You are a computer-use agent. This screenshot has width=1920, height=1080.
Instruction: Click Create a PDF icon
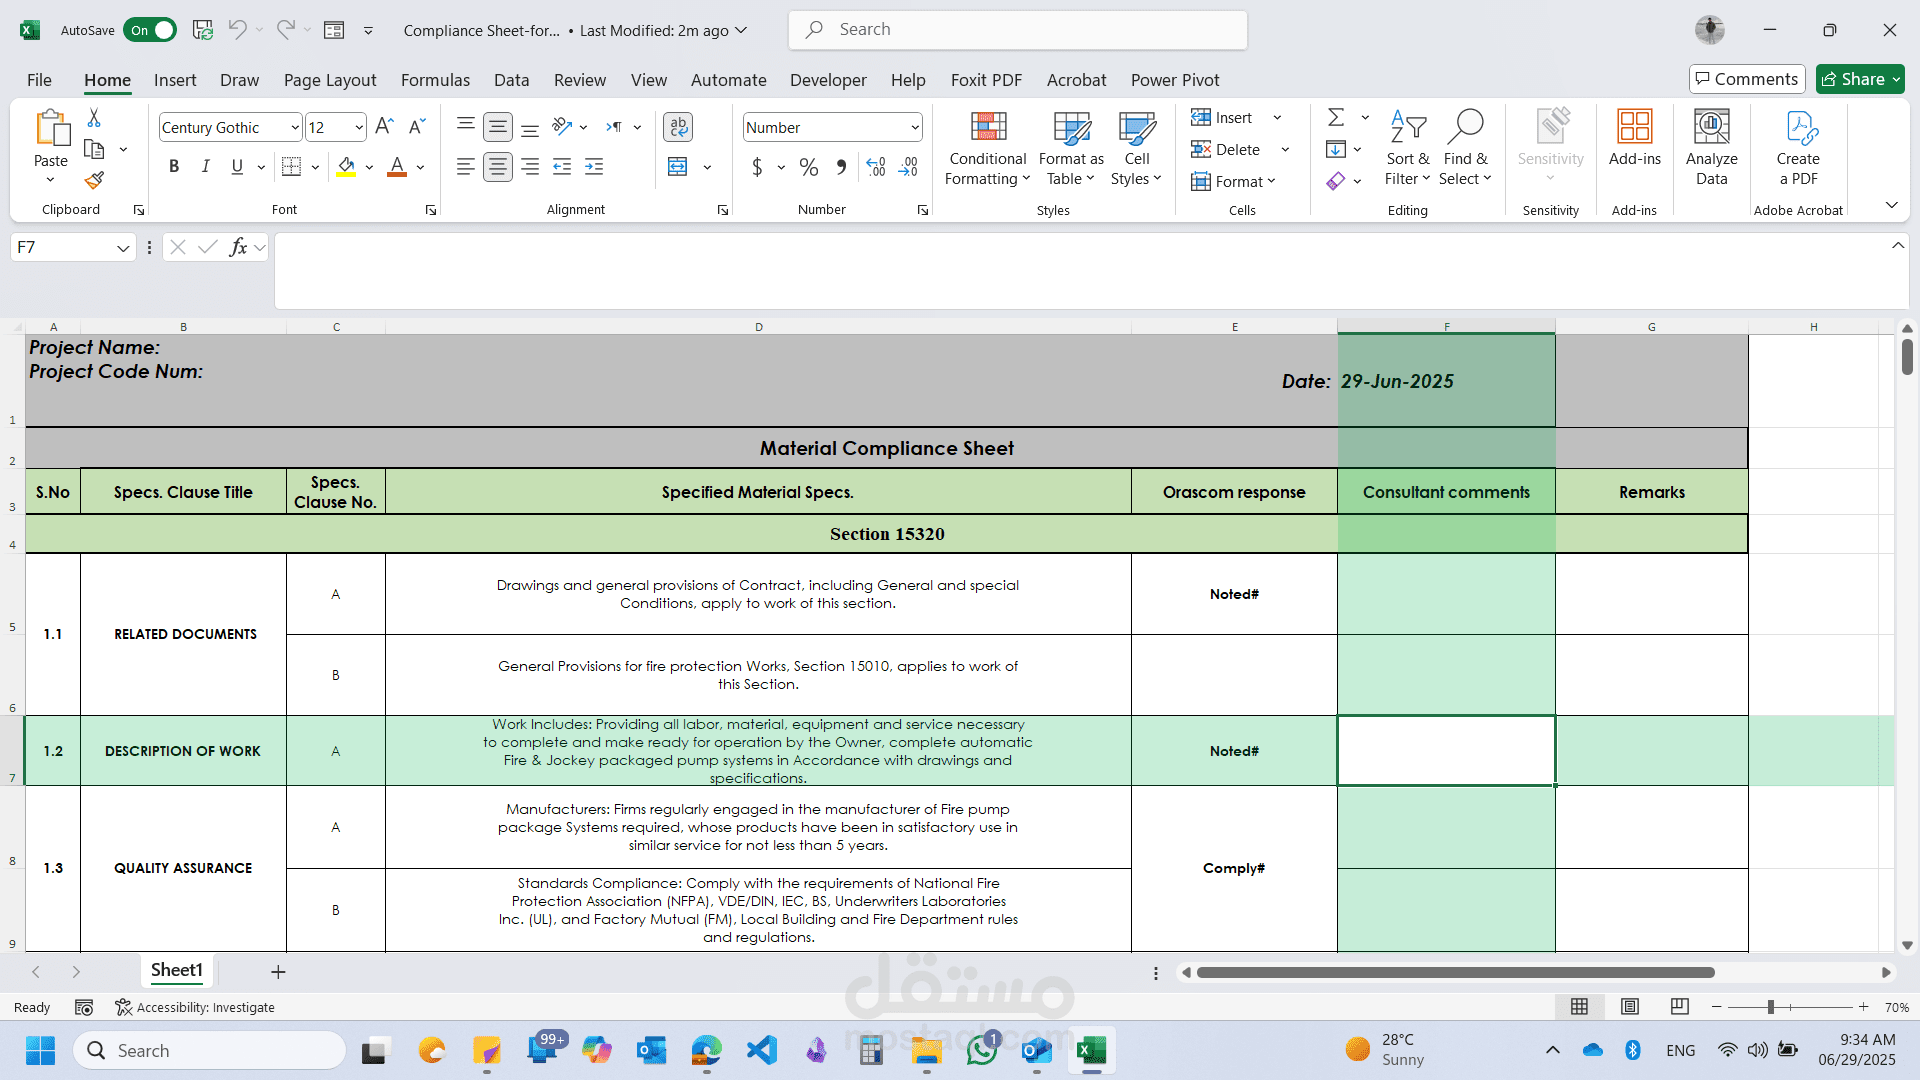click(x=1798, y=147)
